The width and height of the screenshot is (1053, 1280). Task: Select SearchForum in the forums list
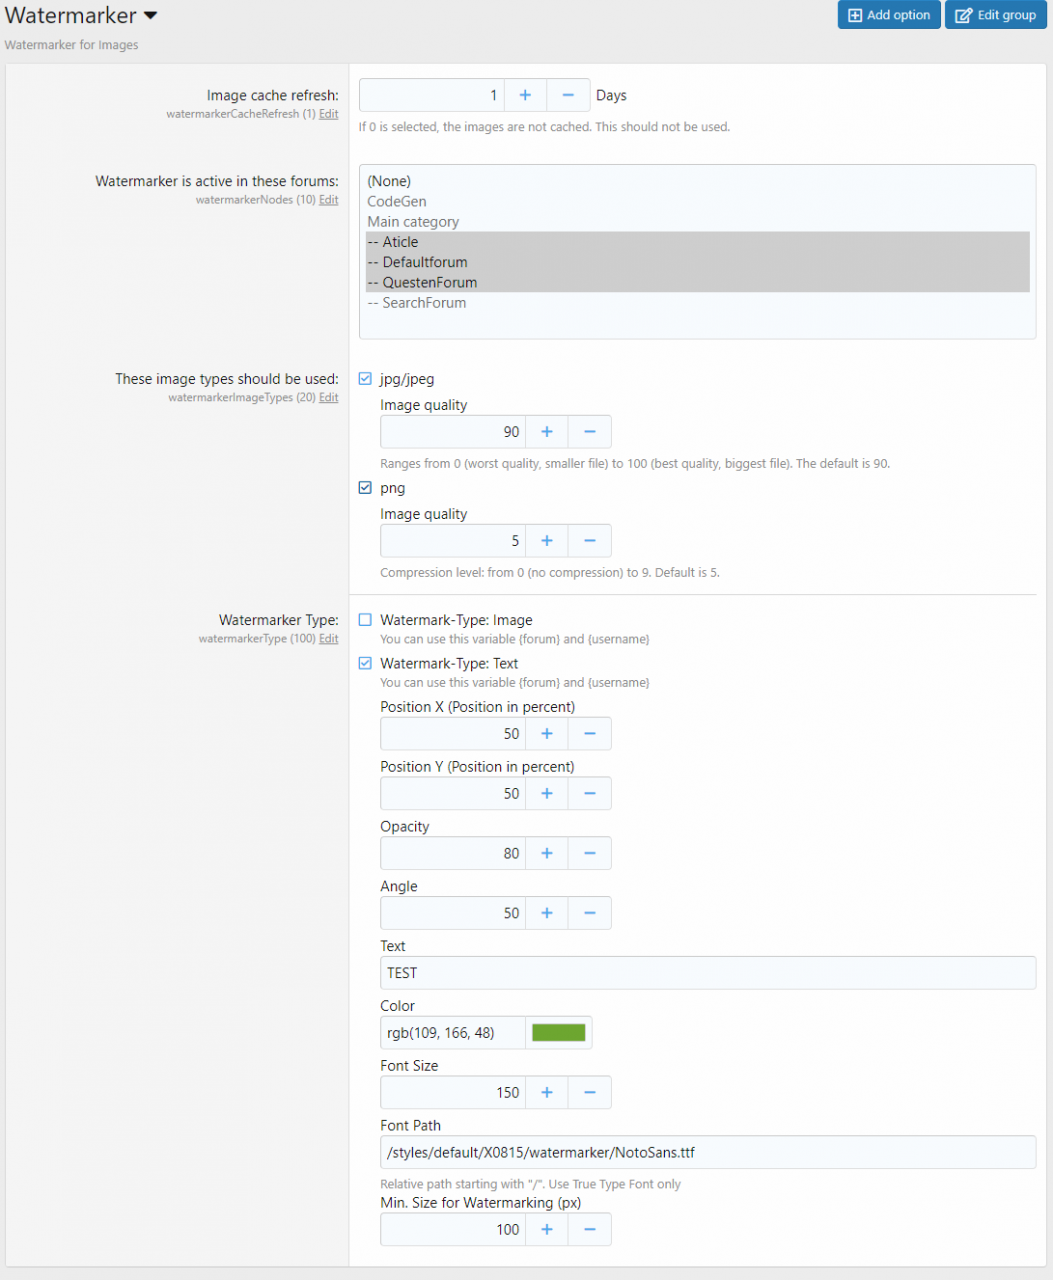[x=424, y=303]
